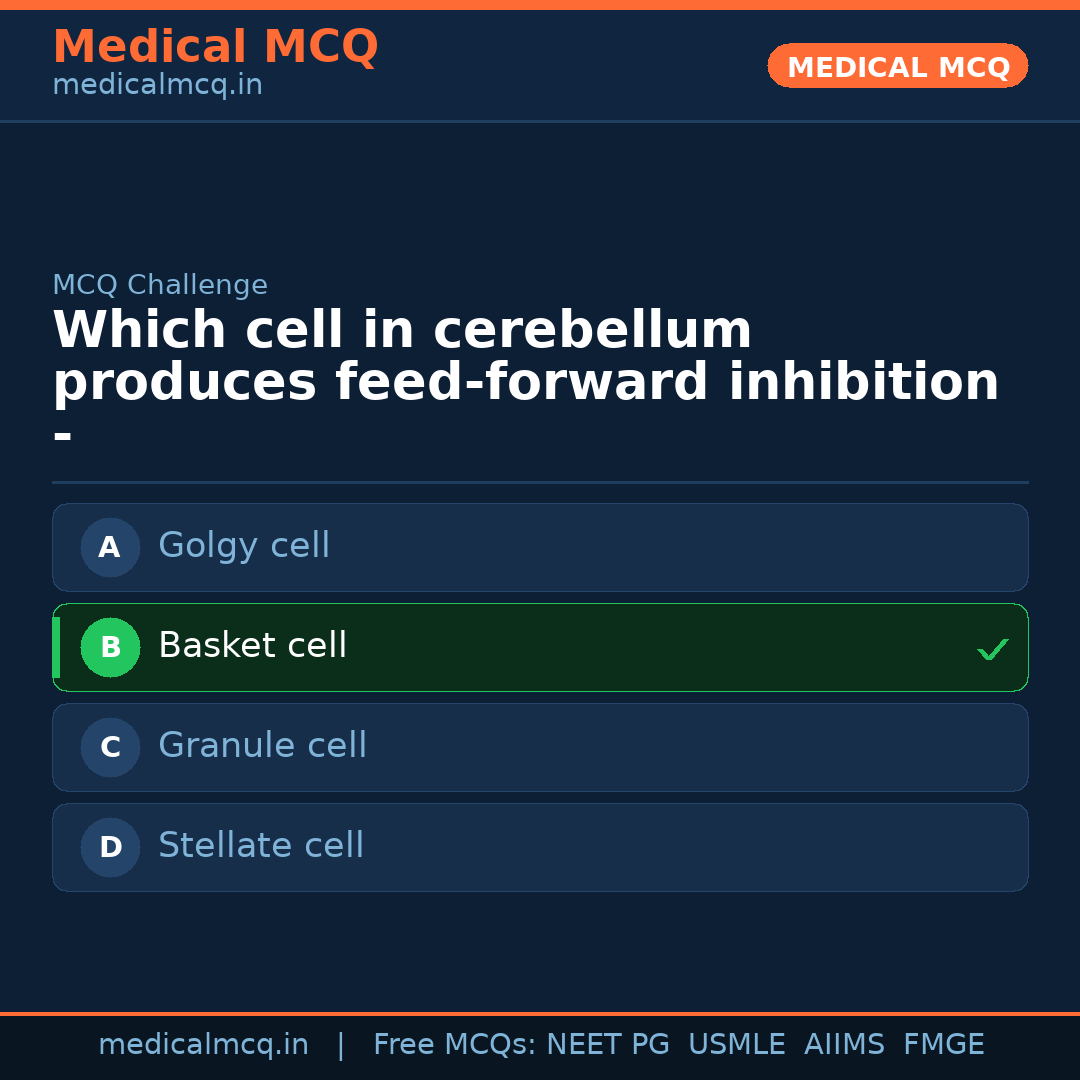Open the medicalmcq.in link in the footer
The image size is (1080, 1080).
(203, 1045)
